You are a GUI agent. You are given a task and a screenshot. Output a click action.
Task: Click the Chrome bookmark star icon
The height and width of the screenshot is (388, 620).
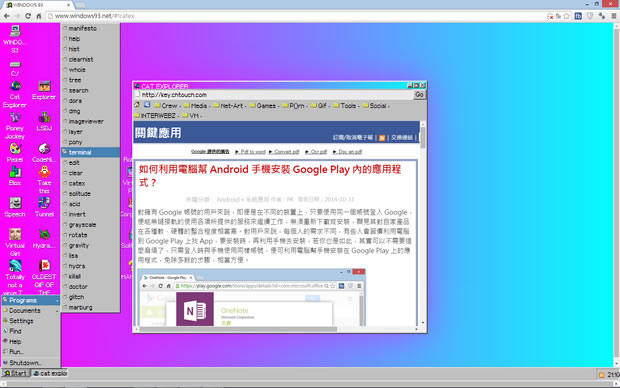point(567,16)
